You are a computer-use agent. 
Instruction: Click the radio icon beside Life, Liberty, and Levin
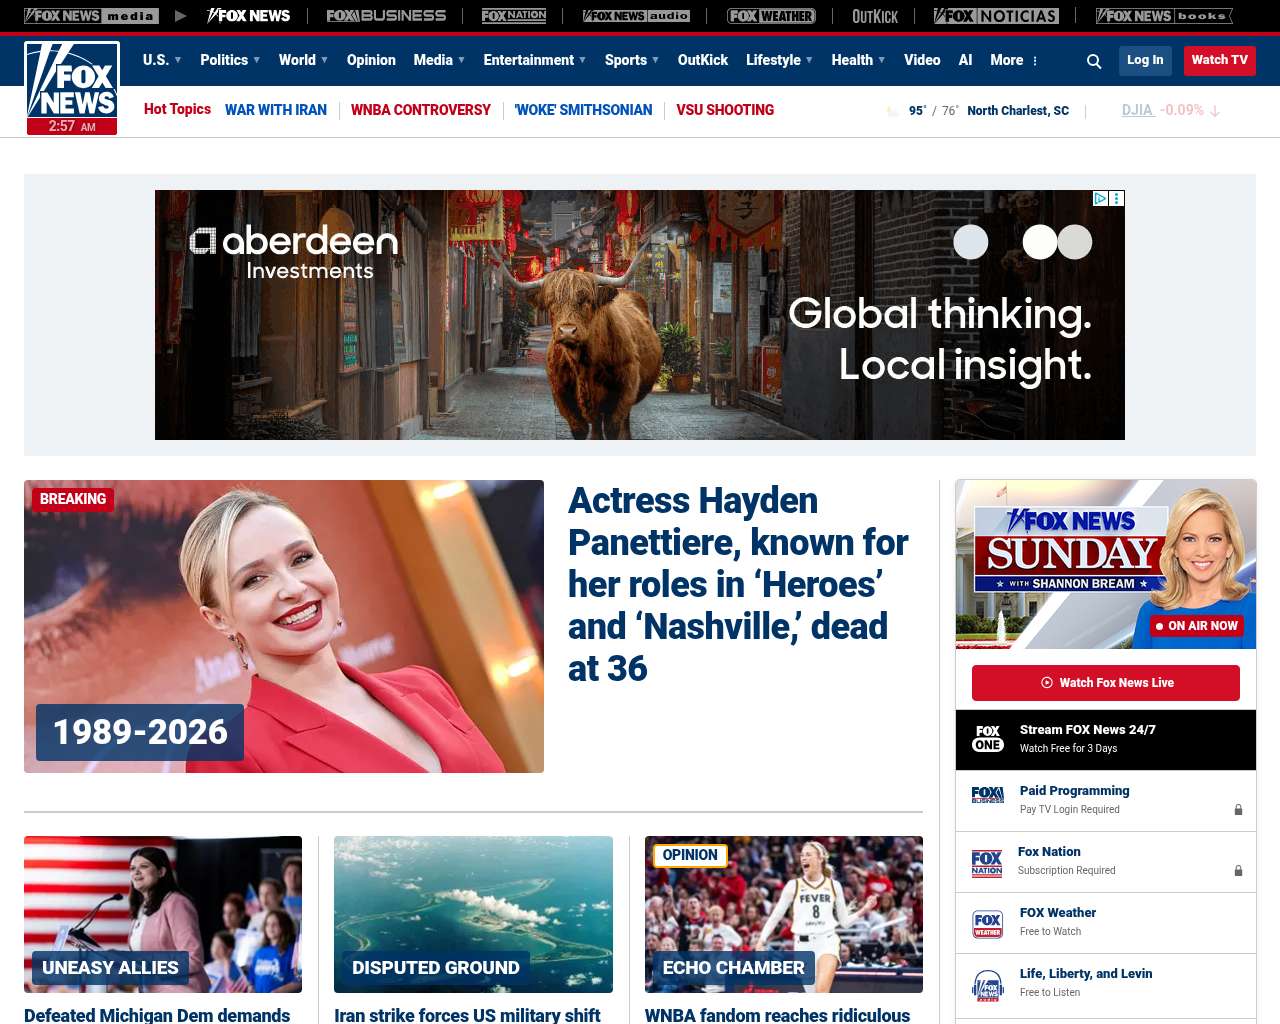point(988,985)
